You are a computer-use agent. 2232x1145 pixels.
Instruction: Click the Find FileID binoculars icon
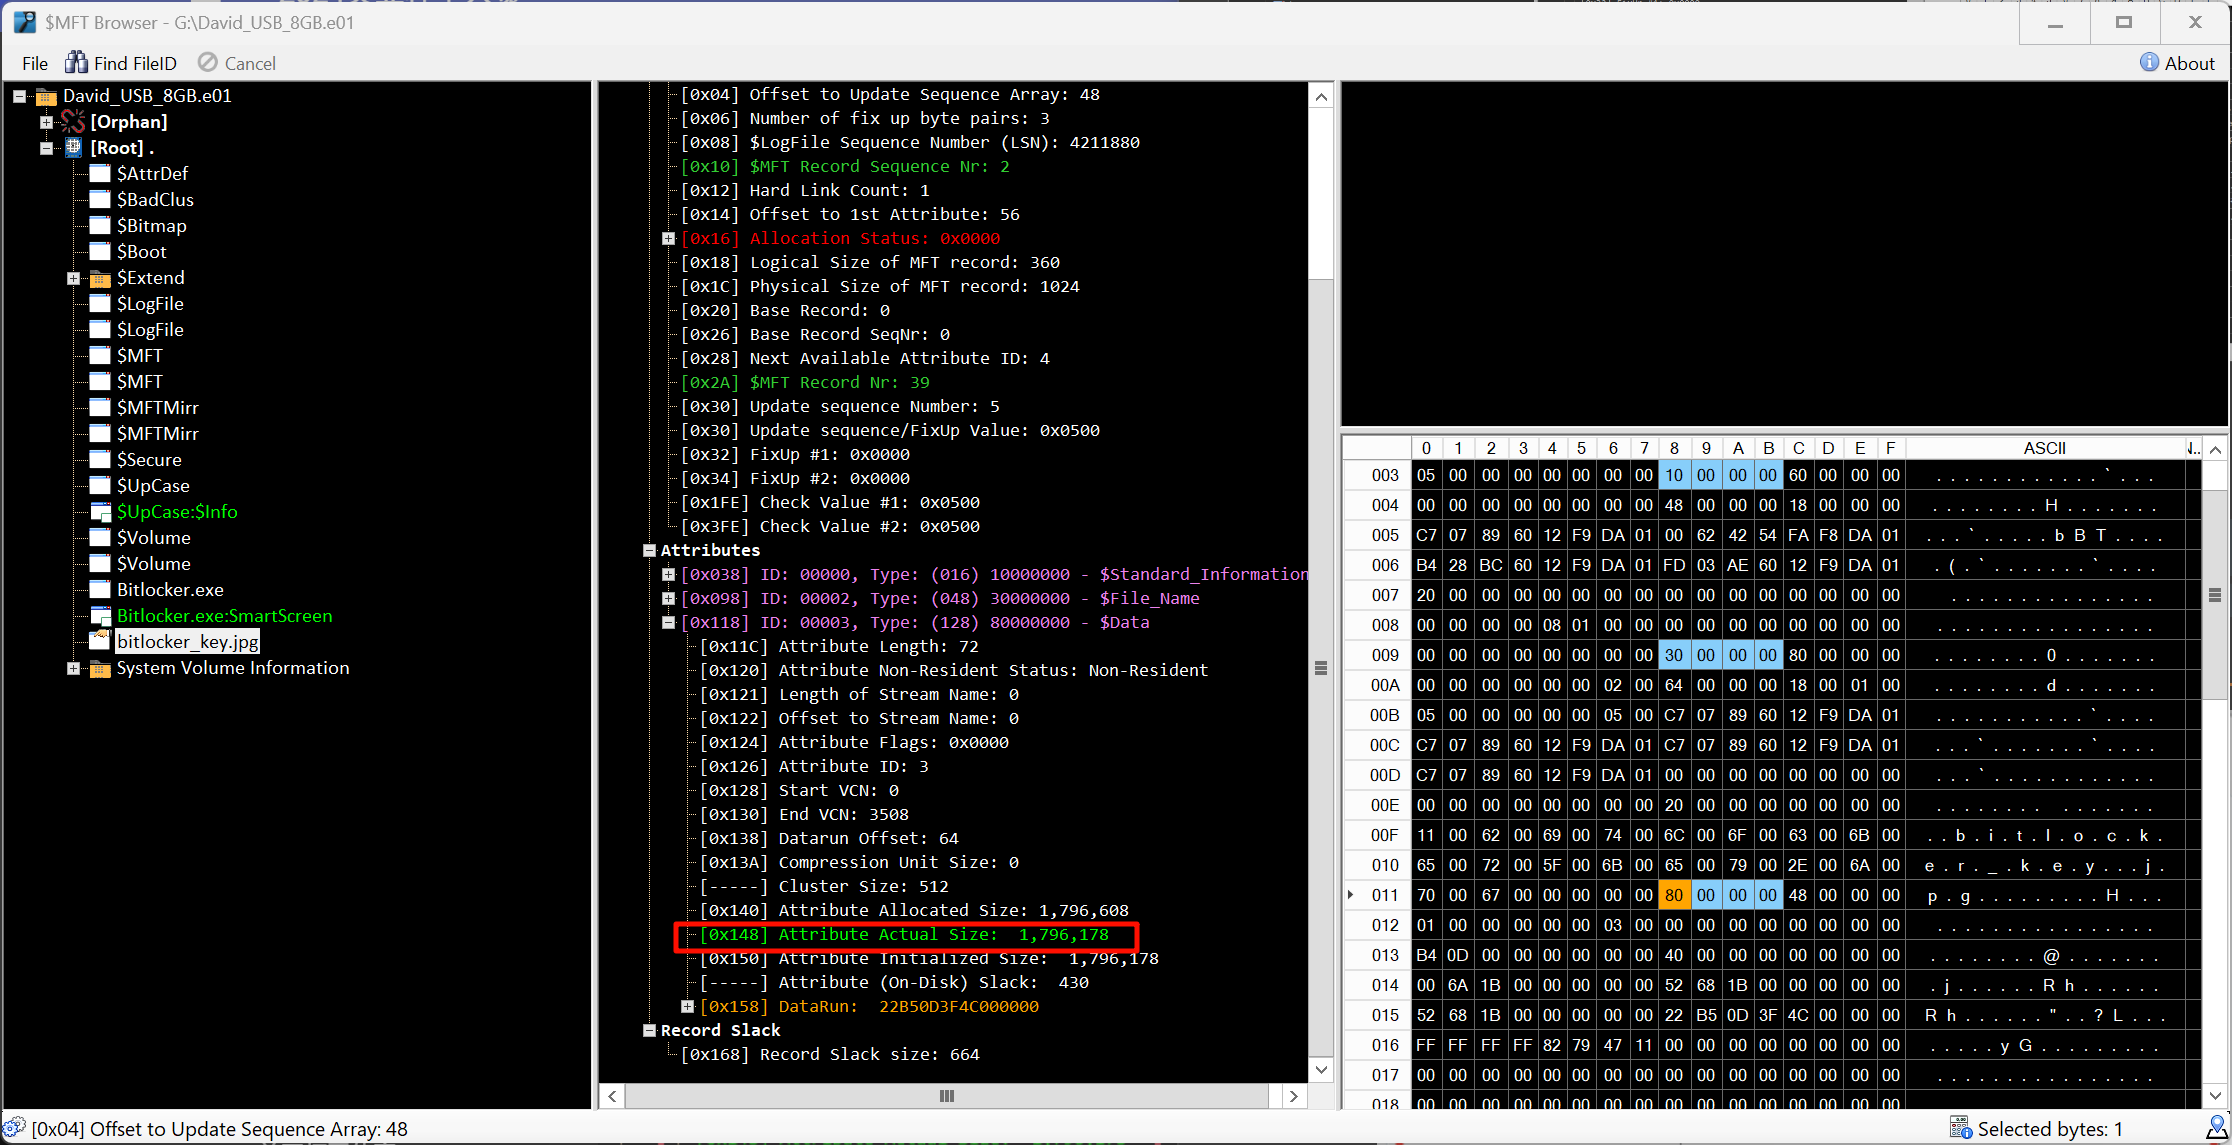click(76, 63)
